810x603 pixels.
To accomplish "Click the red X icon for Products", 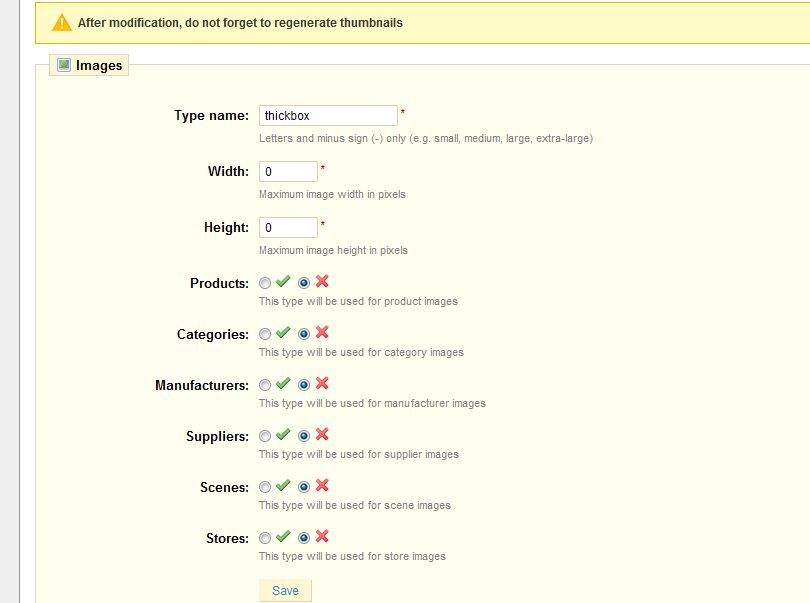I will (322, 281).
